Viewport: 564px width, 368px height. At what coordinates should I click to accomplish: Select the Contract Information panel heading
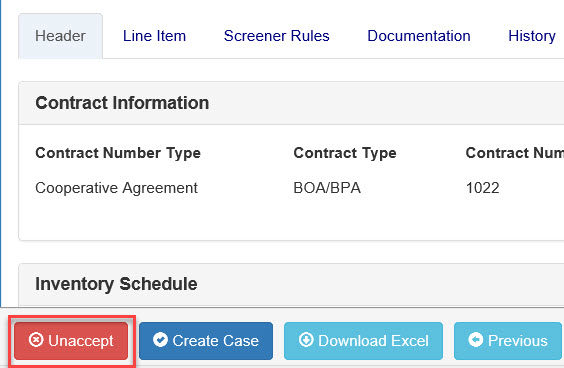(x=122, y=103)
